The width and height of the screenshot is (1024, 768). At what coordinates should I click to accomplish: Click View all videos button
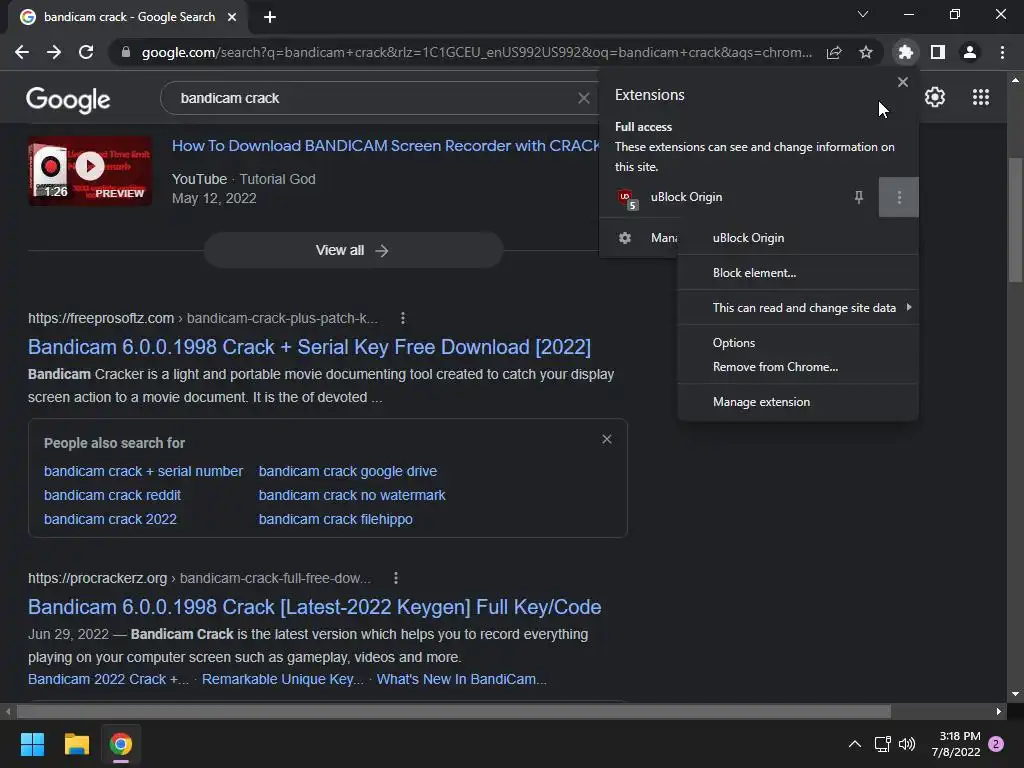(353, 250)
